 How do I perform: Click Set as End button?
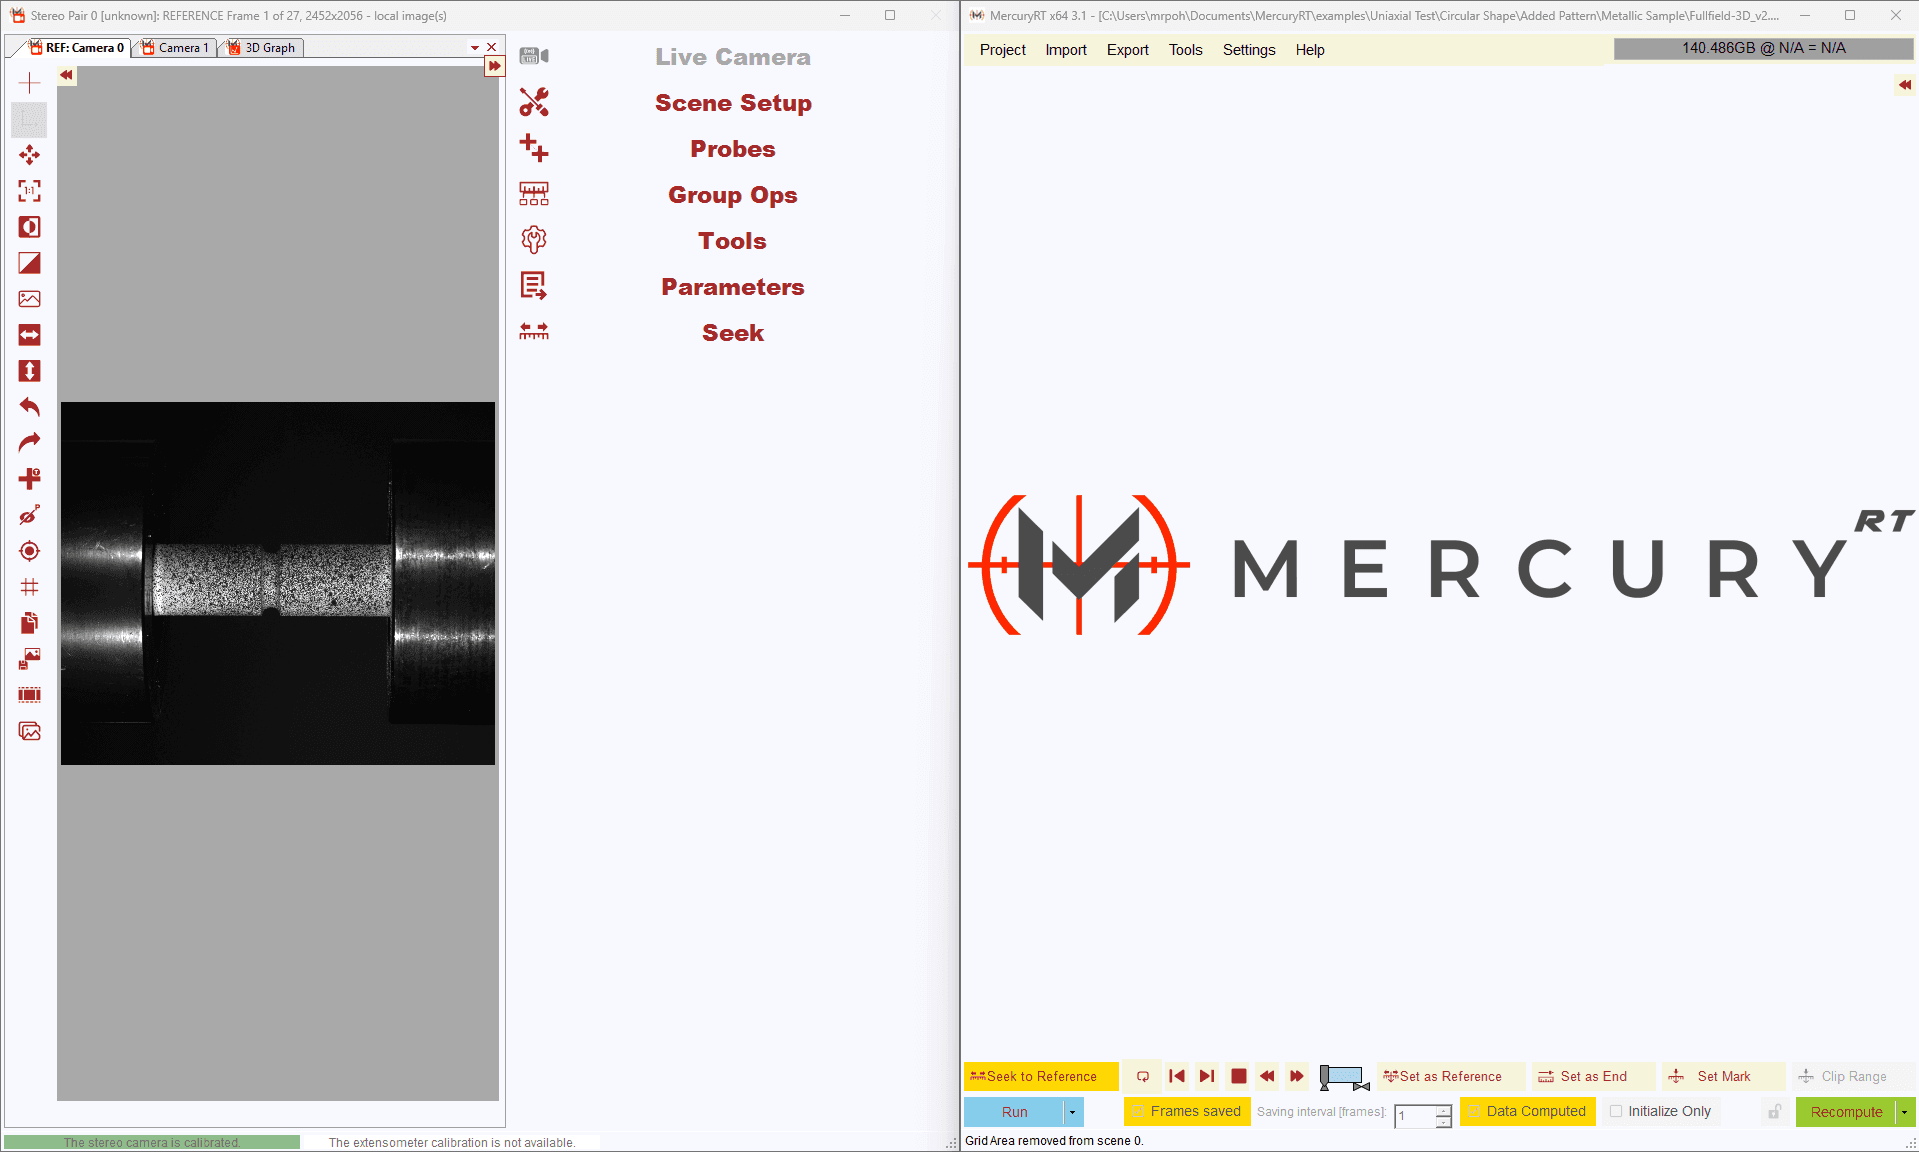point(1593,1076)
